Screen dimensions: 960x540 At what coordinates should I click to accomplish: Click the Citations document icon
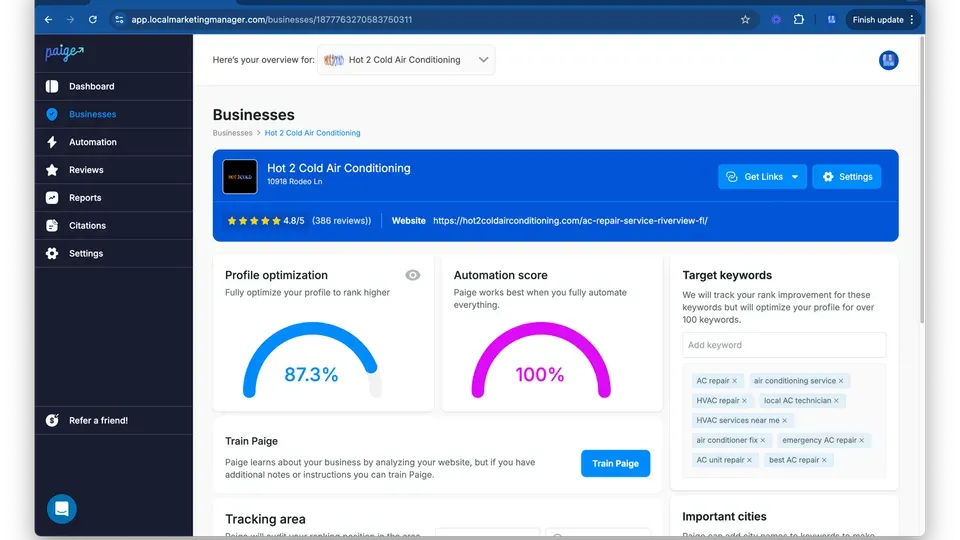point(52,225)
